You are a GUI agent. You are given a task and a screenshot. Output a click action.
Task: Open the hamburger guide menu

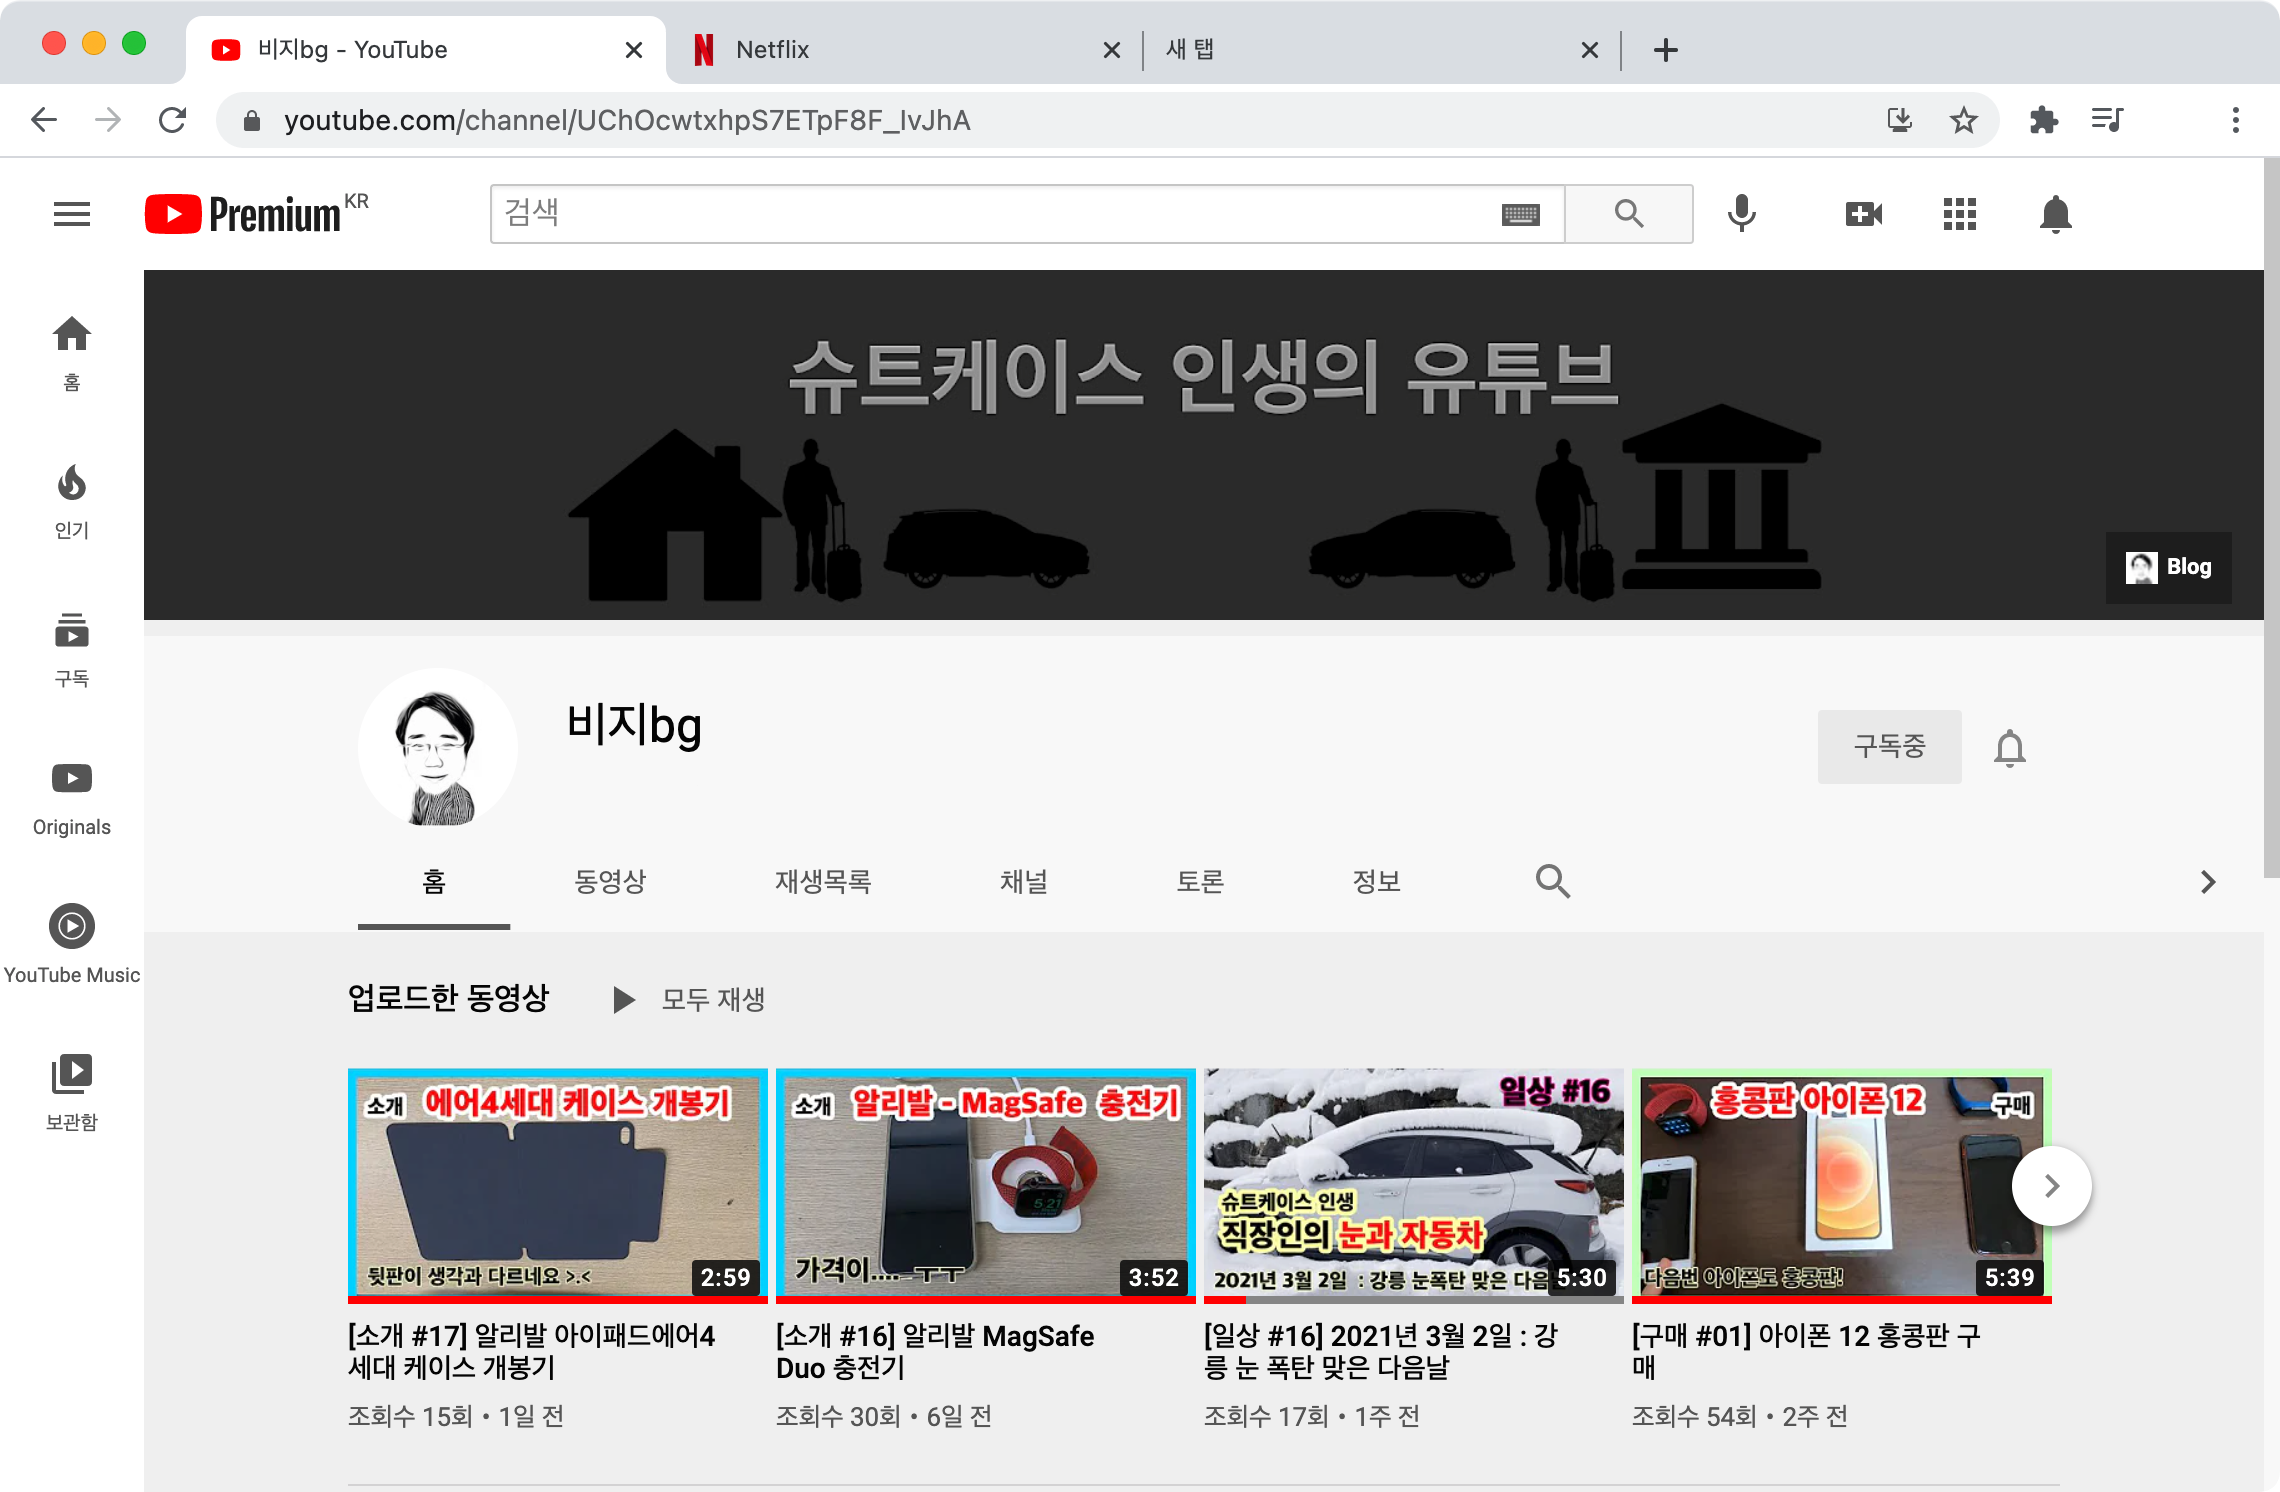[x=72, y=213]
